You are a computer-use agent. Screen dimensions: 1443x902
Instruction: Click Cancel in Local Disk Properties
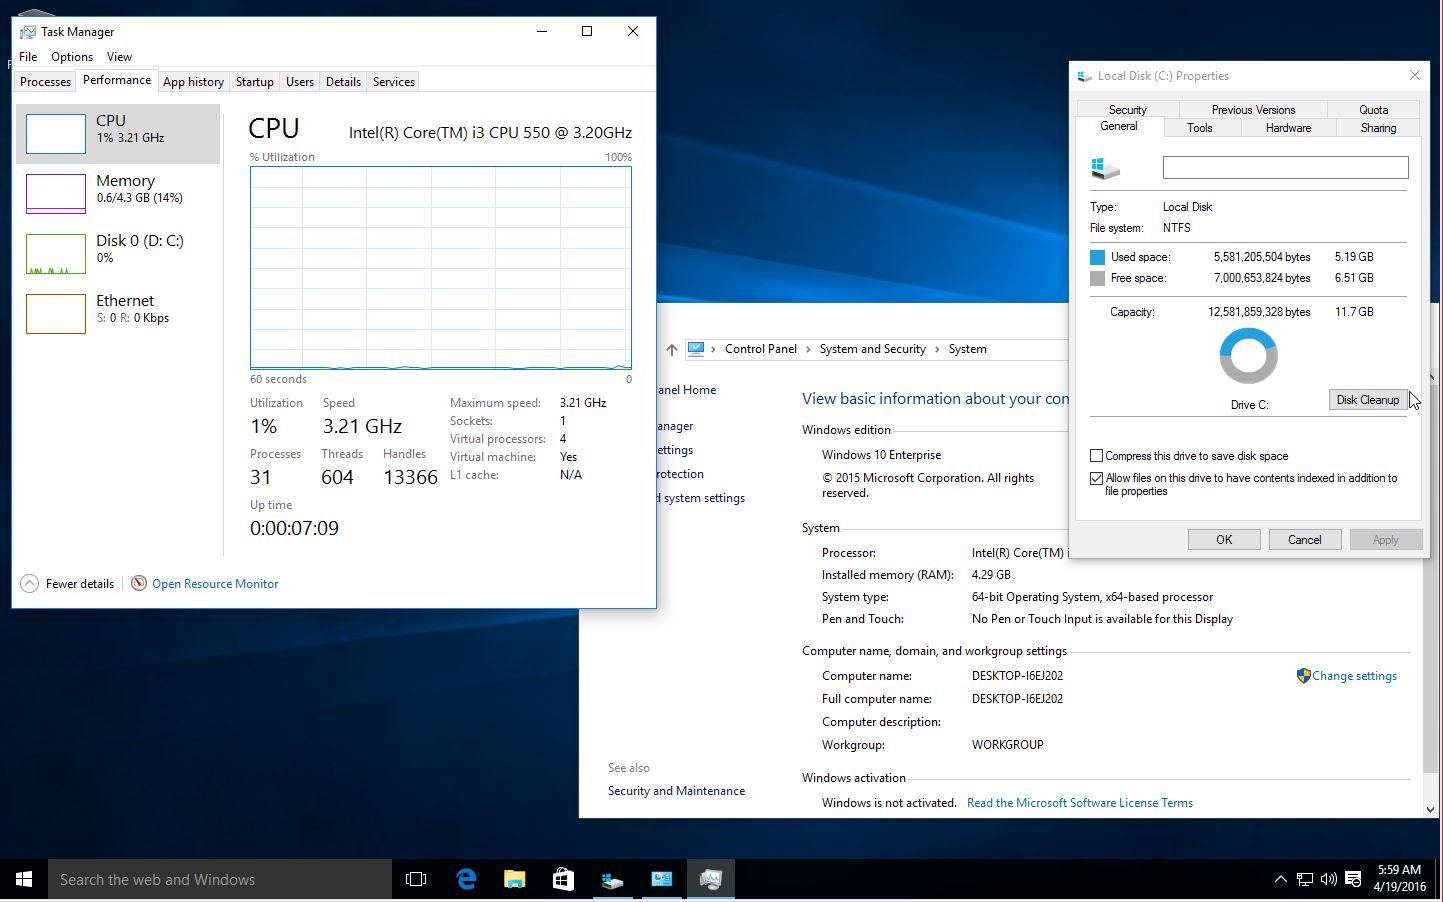(1304, 540)
